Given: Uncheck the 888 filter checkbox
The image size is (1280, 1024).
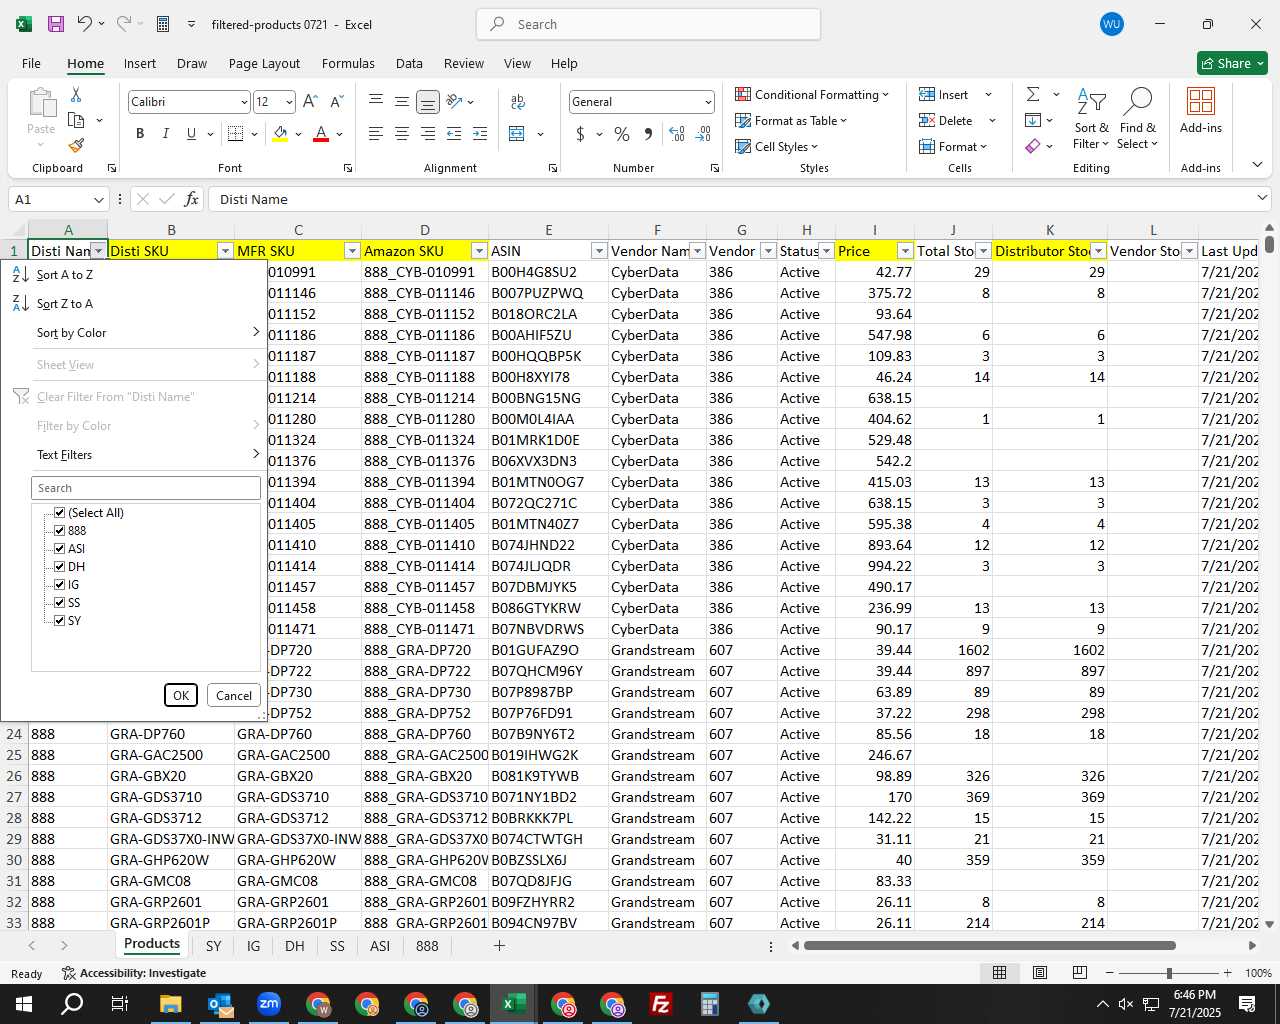Looking at the screenshot, I should tap(59, 530).
